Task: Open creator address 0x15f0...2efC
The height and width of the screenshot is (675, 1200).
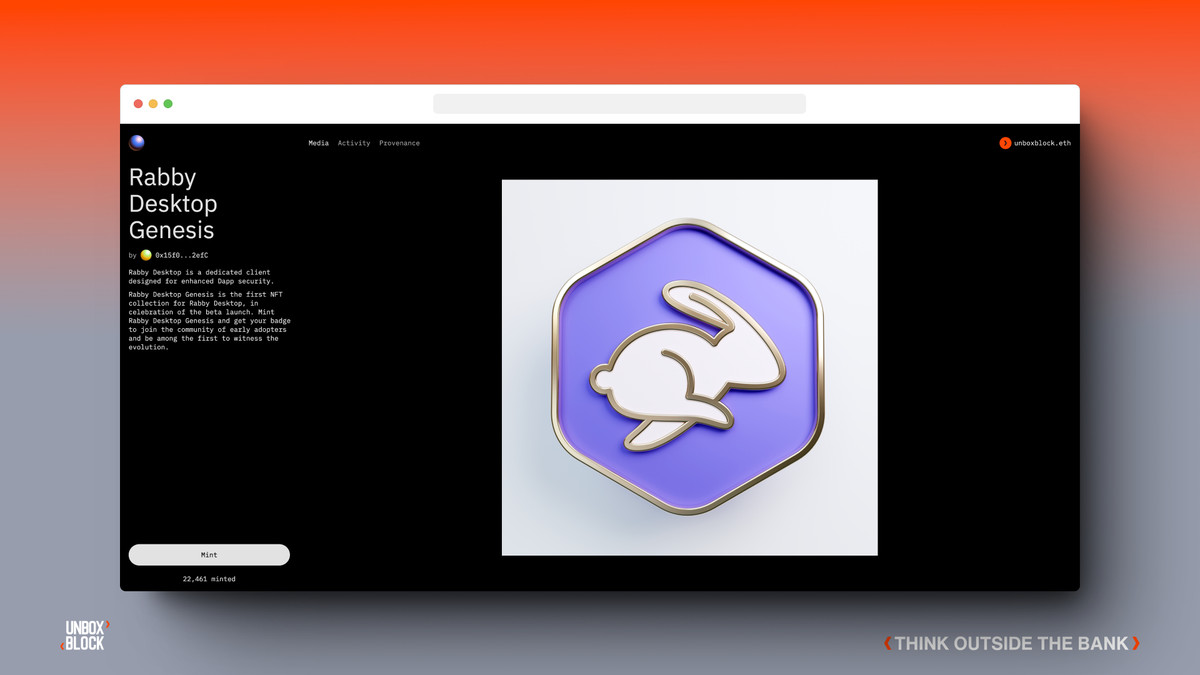Action: [181, 256]
